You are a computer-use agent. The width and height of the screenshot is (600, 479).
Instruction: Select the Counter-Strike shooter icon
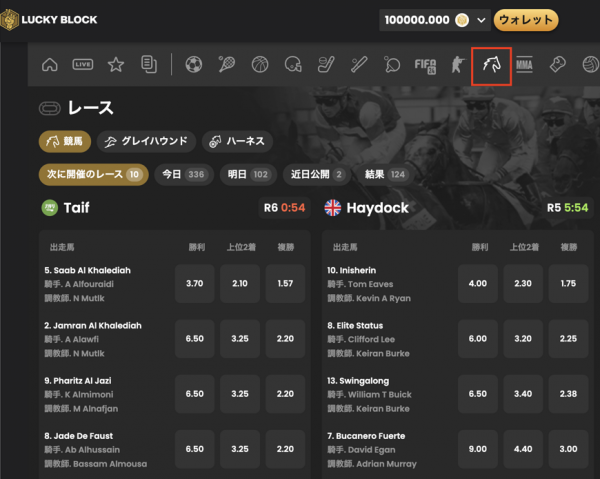[x=458, y=64]
